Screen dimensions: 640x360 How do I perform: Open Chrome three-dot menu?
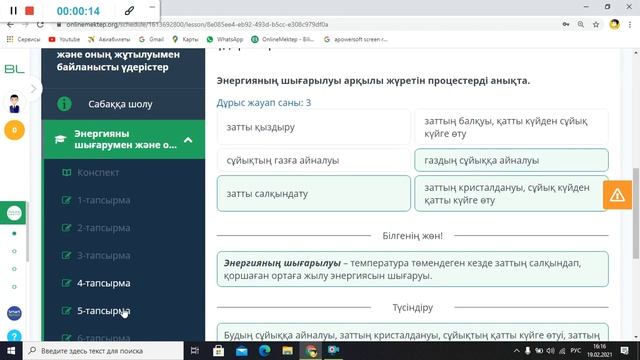630,24
